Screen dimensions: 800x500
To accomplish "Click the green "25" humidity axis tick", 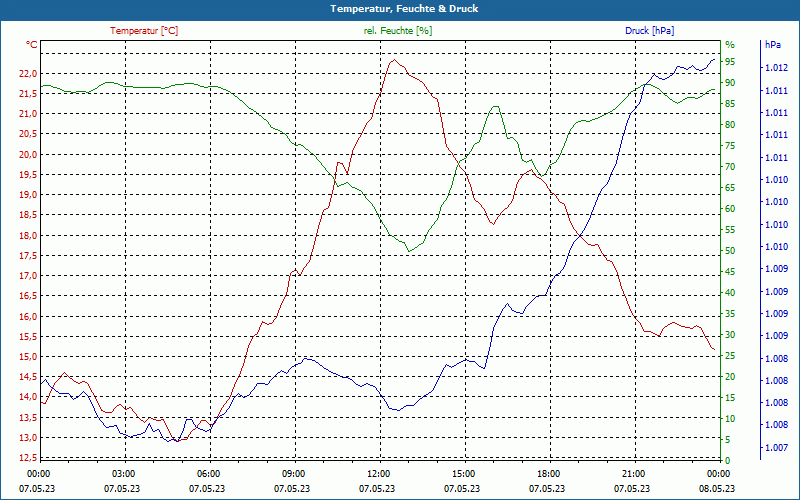I will [x=730, y=356].
